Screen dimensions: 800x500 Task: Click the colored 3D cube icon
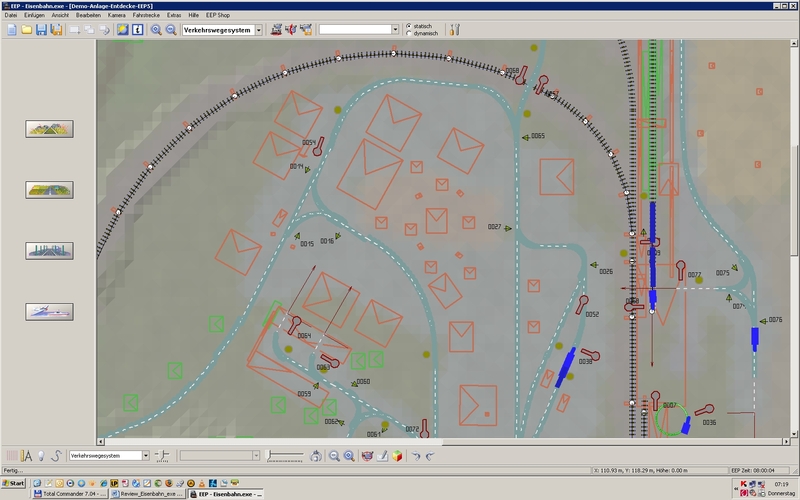click(397, 456)
